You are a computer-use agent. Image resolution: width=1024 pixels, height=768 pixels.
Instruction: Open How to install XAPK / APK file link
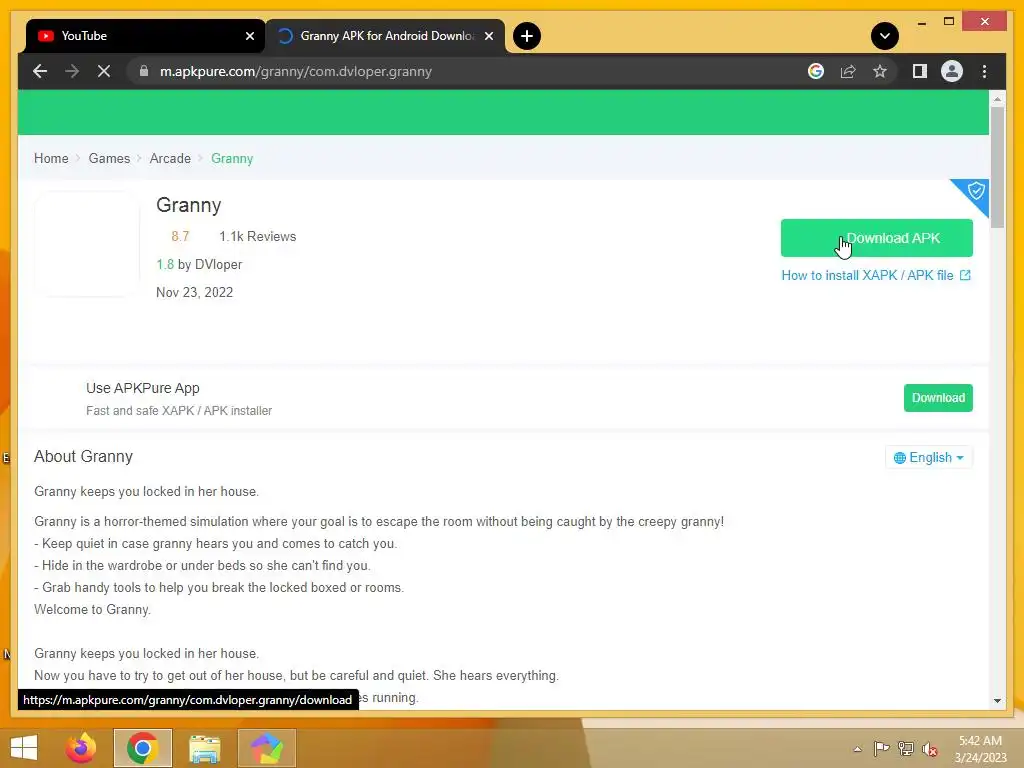(876, 276)
